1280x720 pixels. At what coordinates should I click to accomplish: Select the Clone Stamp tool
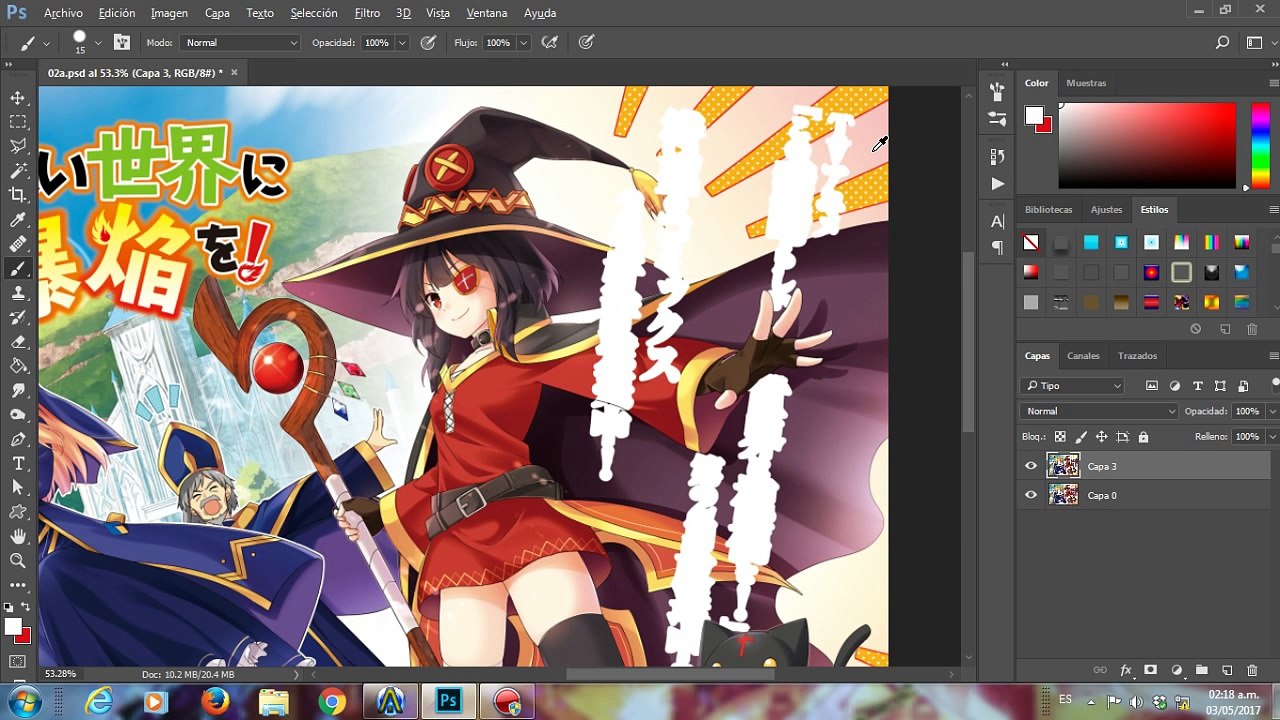click(x=18, y=293)
